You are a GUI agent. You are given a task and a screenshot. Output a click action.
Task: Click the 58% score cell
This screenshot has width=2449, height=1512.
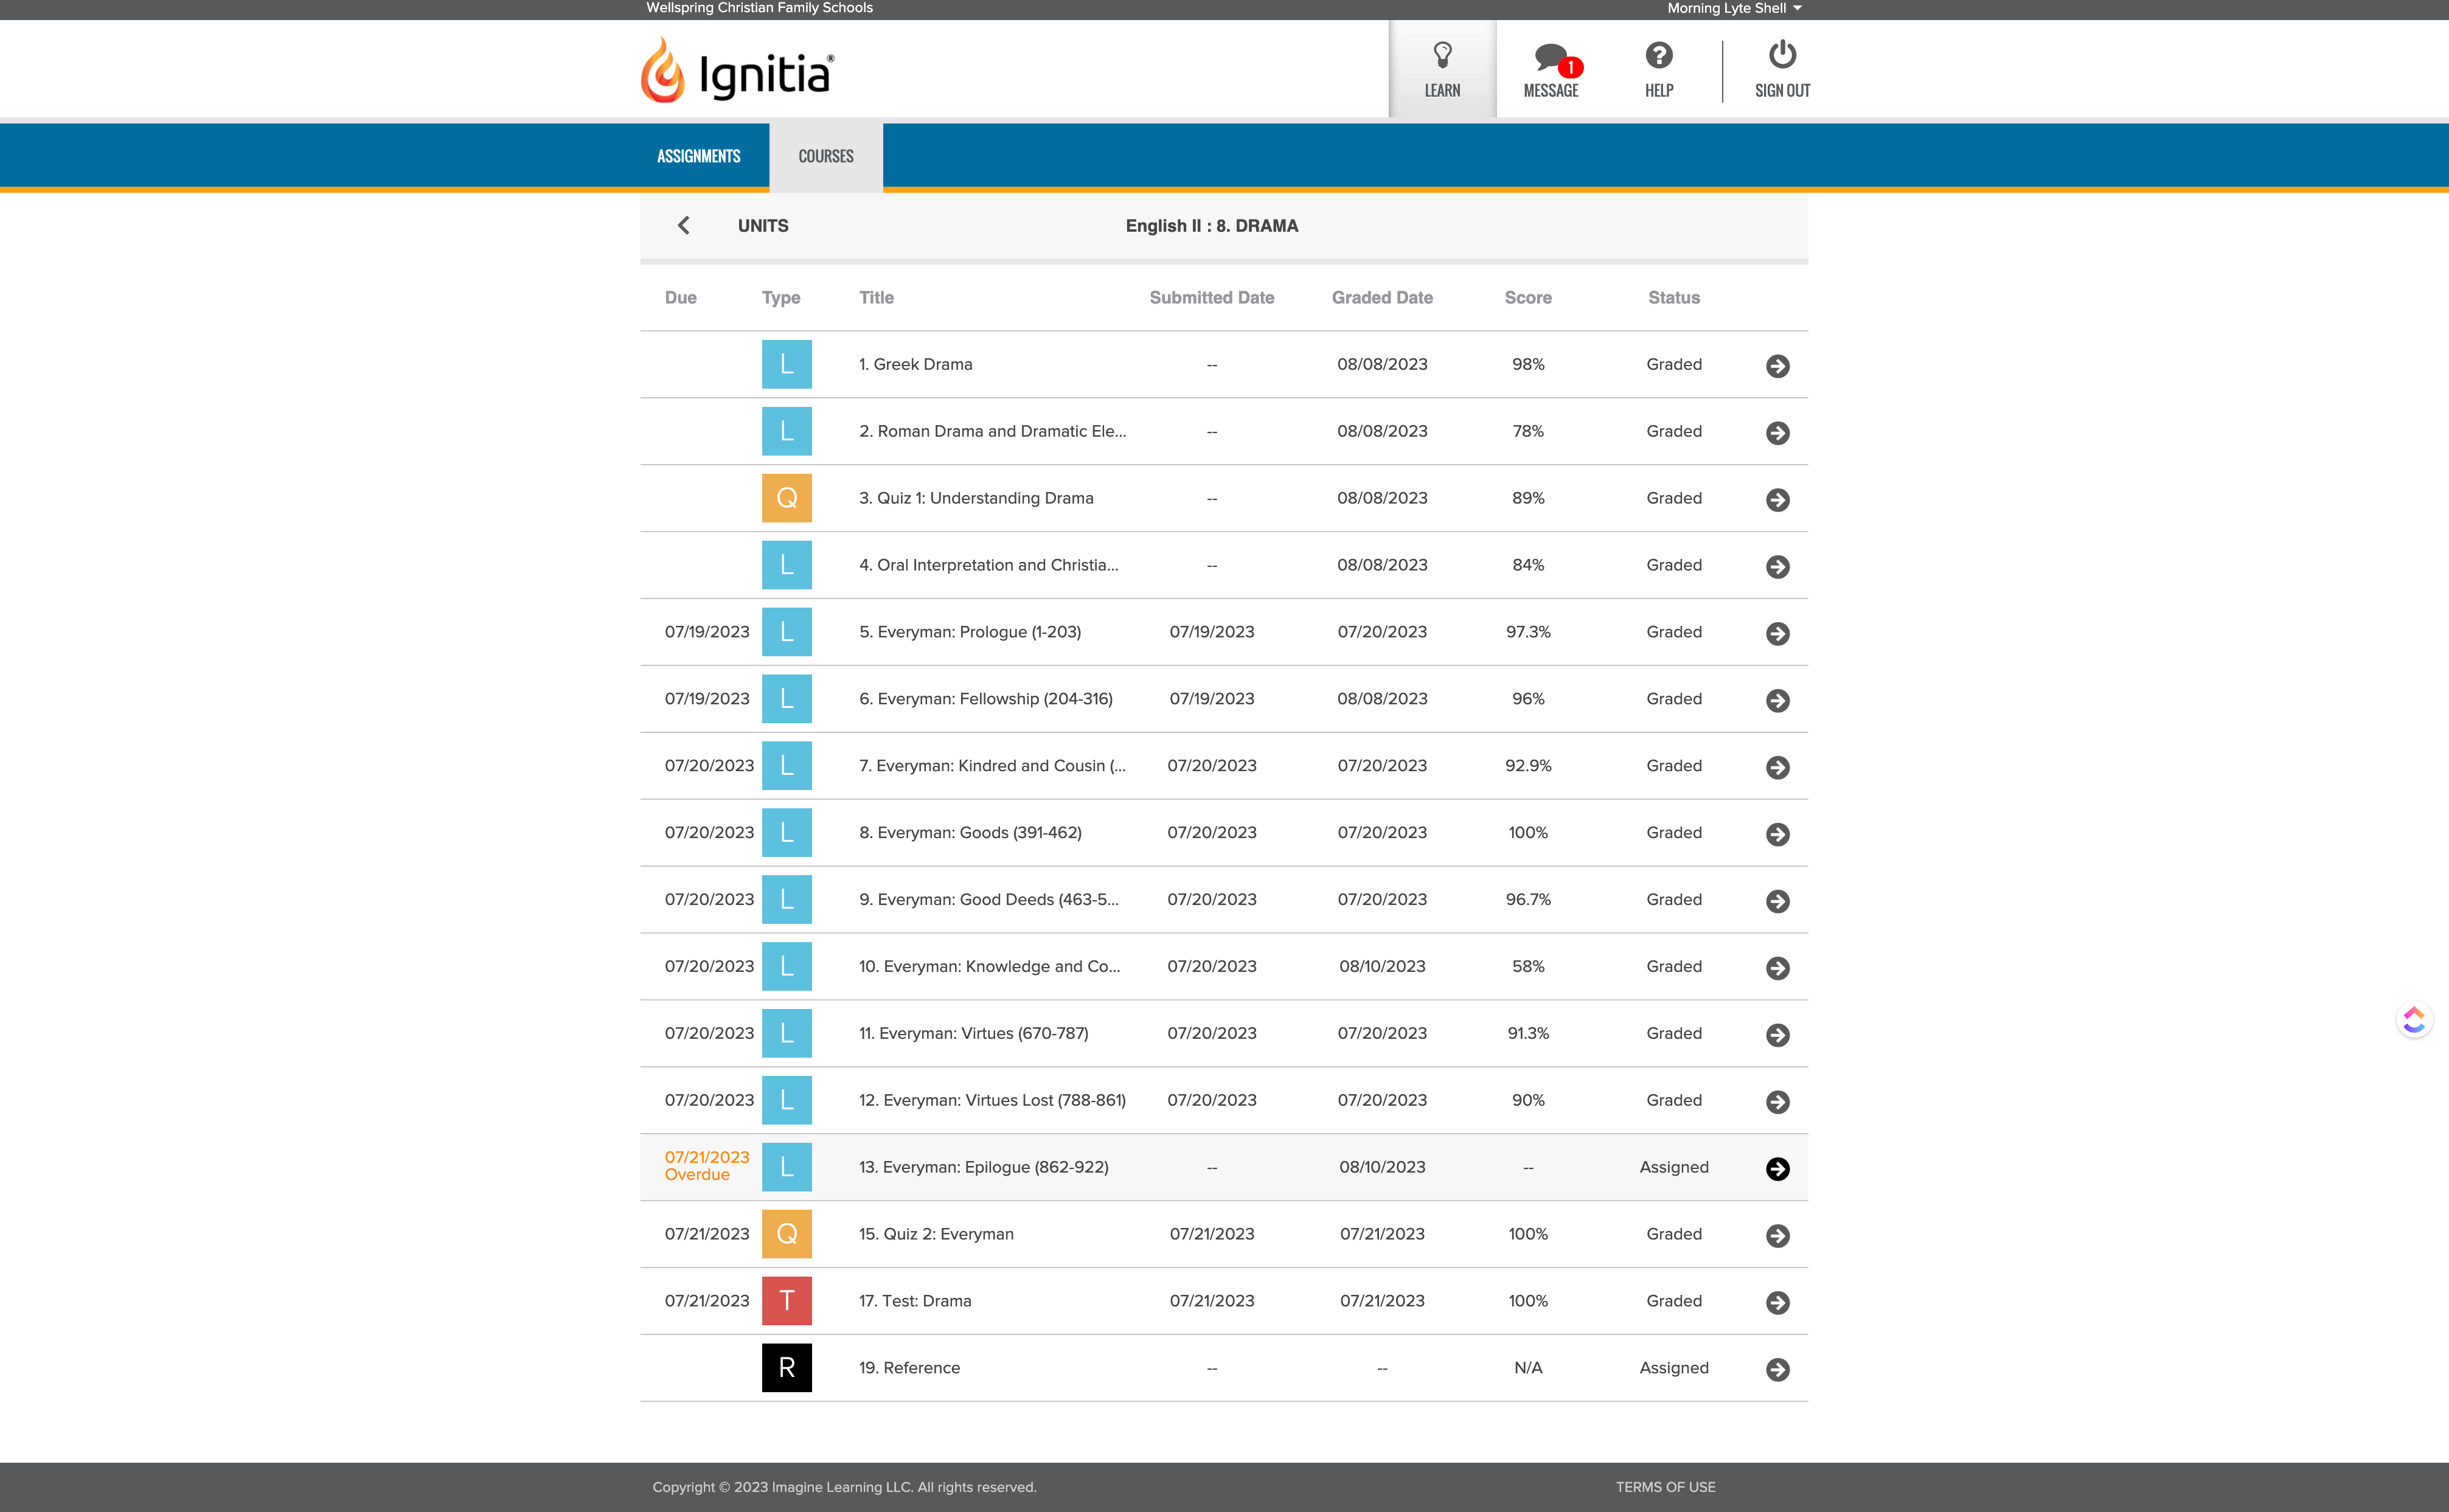pyautogui.click(x=1528, y=967)
